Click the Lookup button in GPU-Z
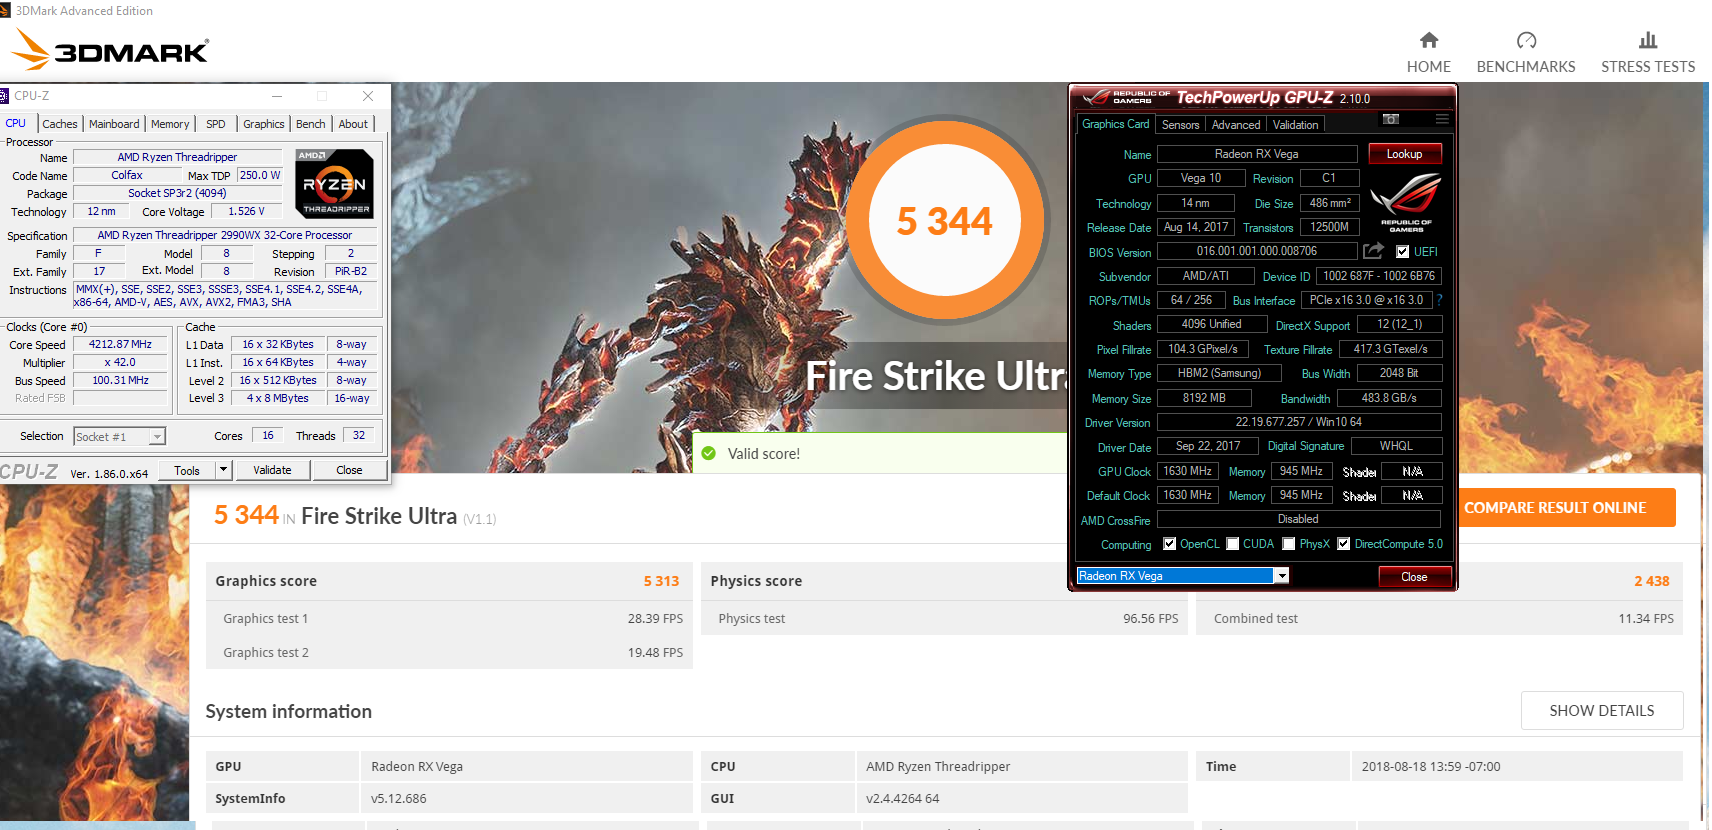1712x830 pixels. pyautogui.click(x=1405, y=154)
